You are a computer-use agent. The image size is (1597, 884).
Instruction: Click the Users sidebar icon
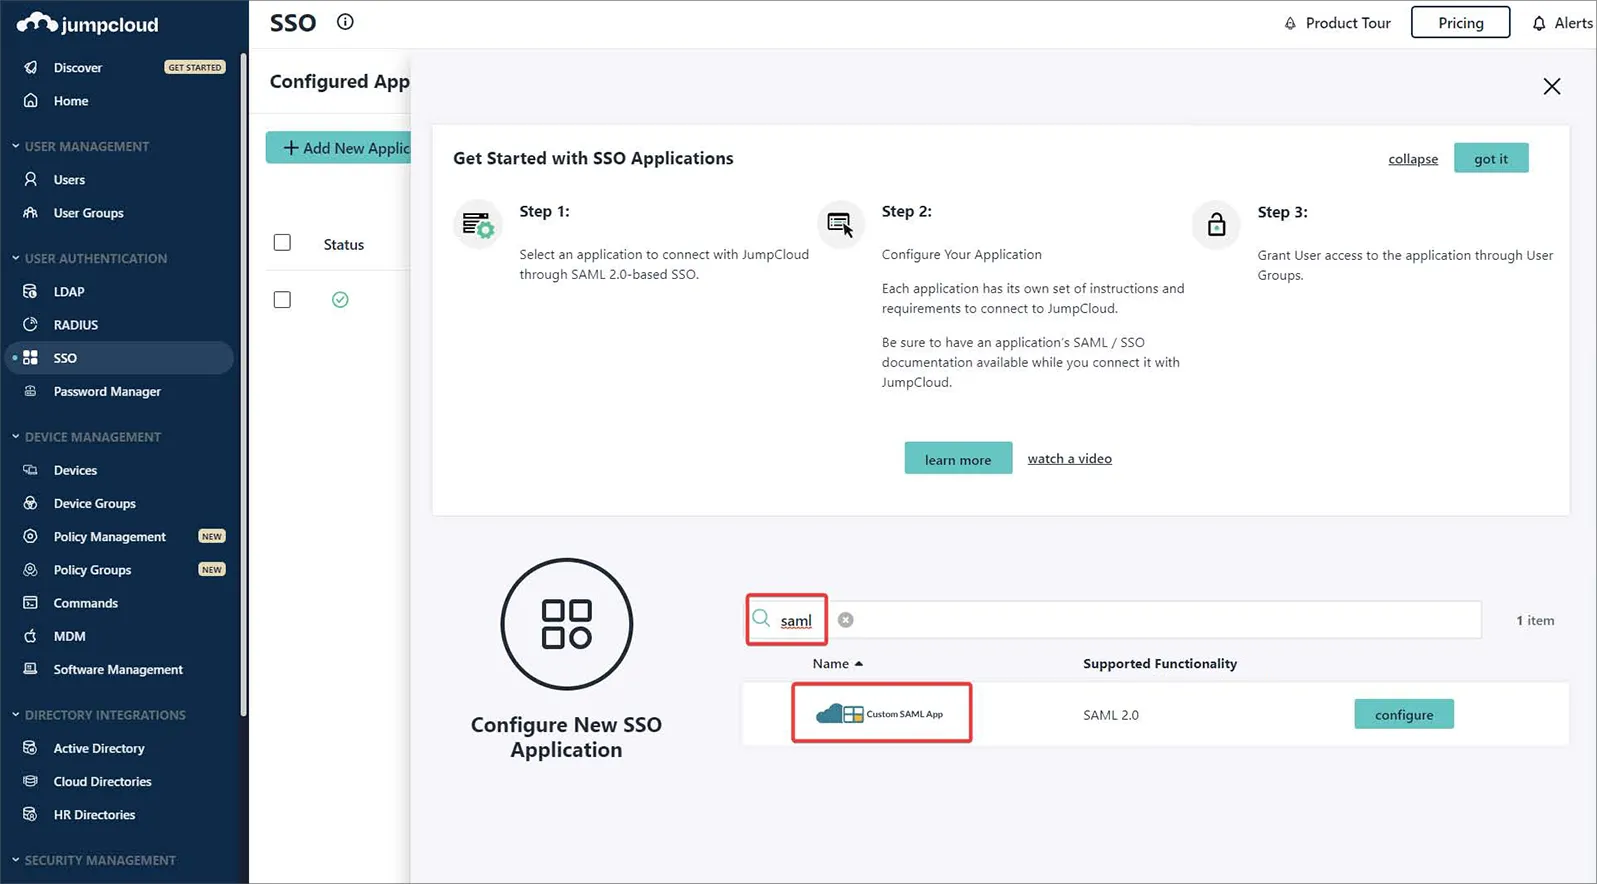(x=31, y=180)
